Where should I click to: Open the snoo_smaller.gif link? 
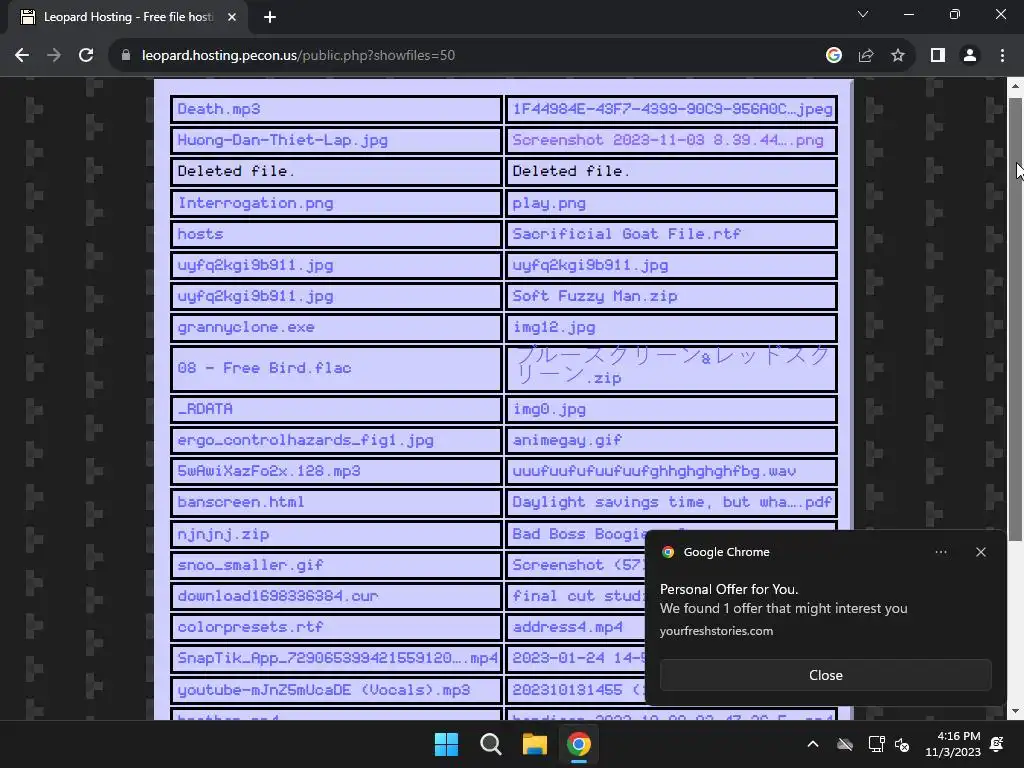pos(250,565)
